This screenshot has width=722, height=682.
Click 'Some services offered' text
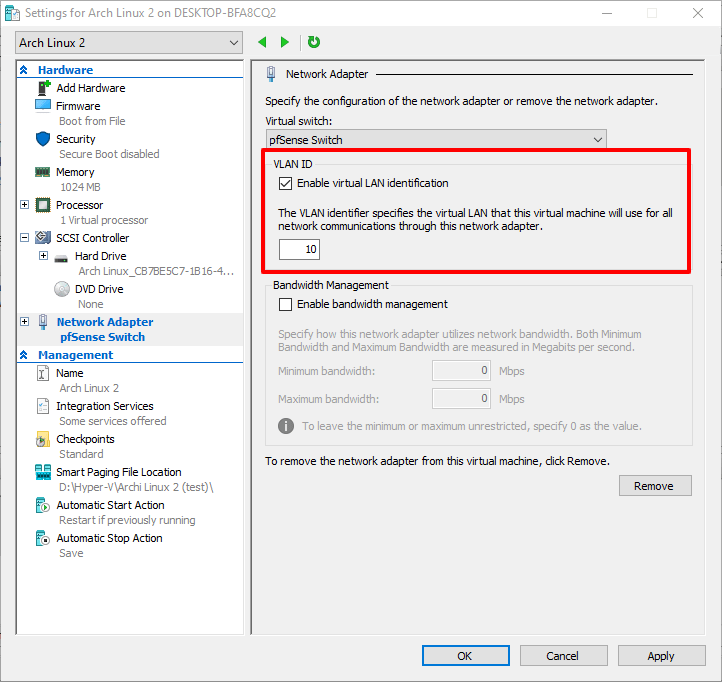point(113,421)
